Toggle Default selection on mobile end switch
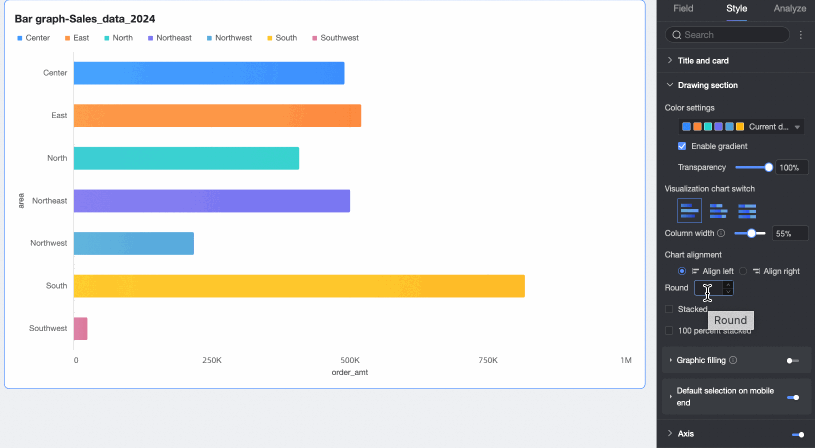815x448 pixels. pyautogui.click(x=793, y=398)
